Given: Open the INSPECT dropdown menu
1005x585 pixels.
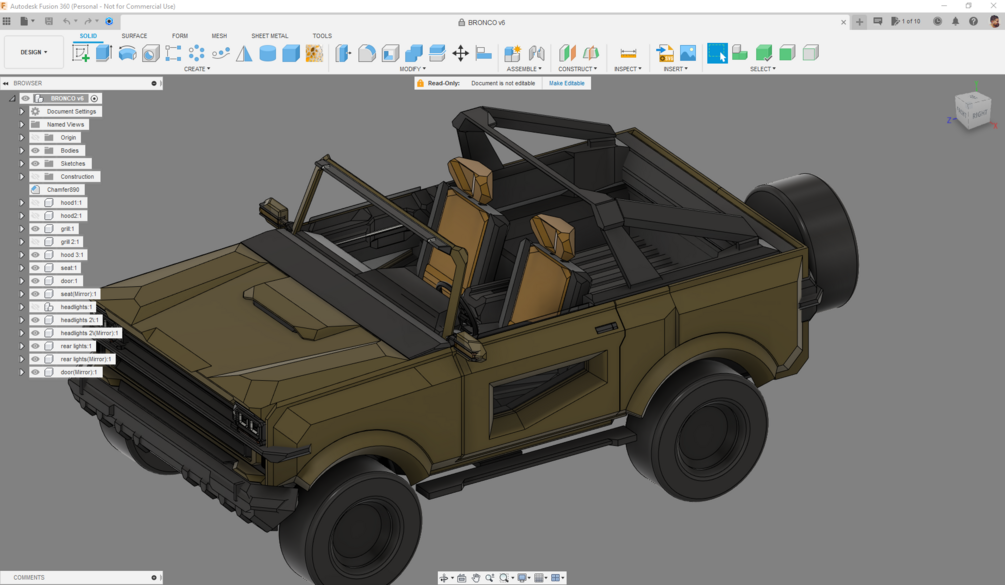Looking at the screenshot, I should pyautogui.click(x=627, y=69).
